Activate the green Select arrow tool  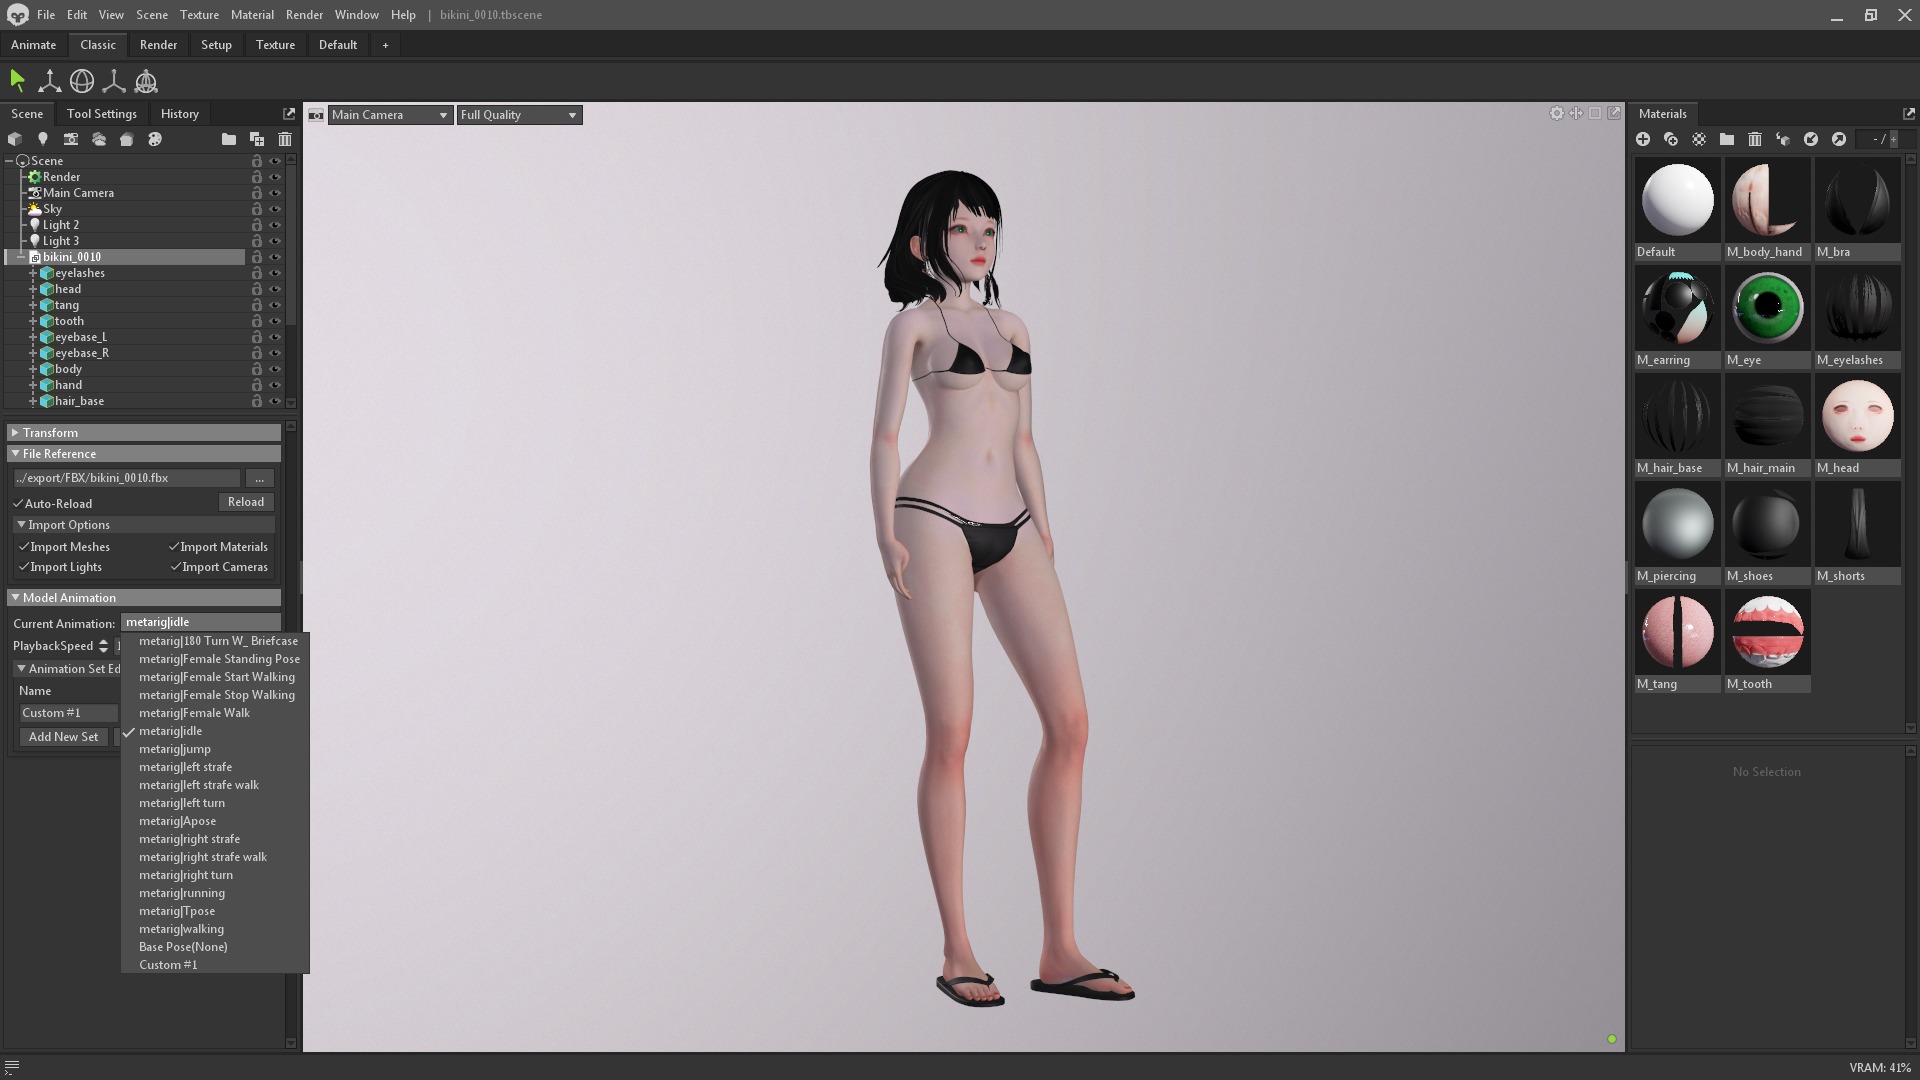[17, 81]
